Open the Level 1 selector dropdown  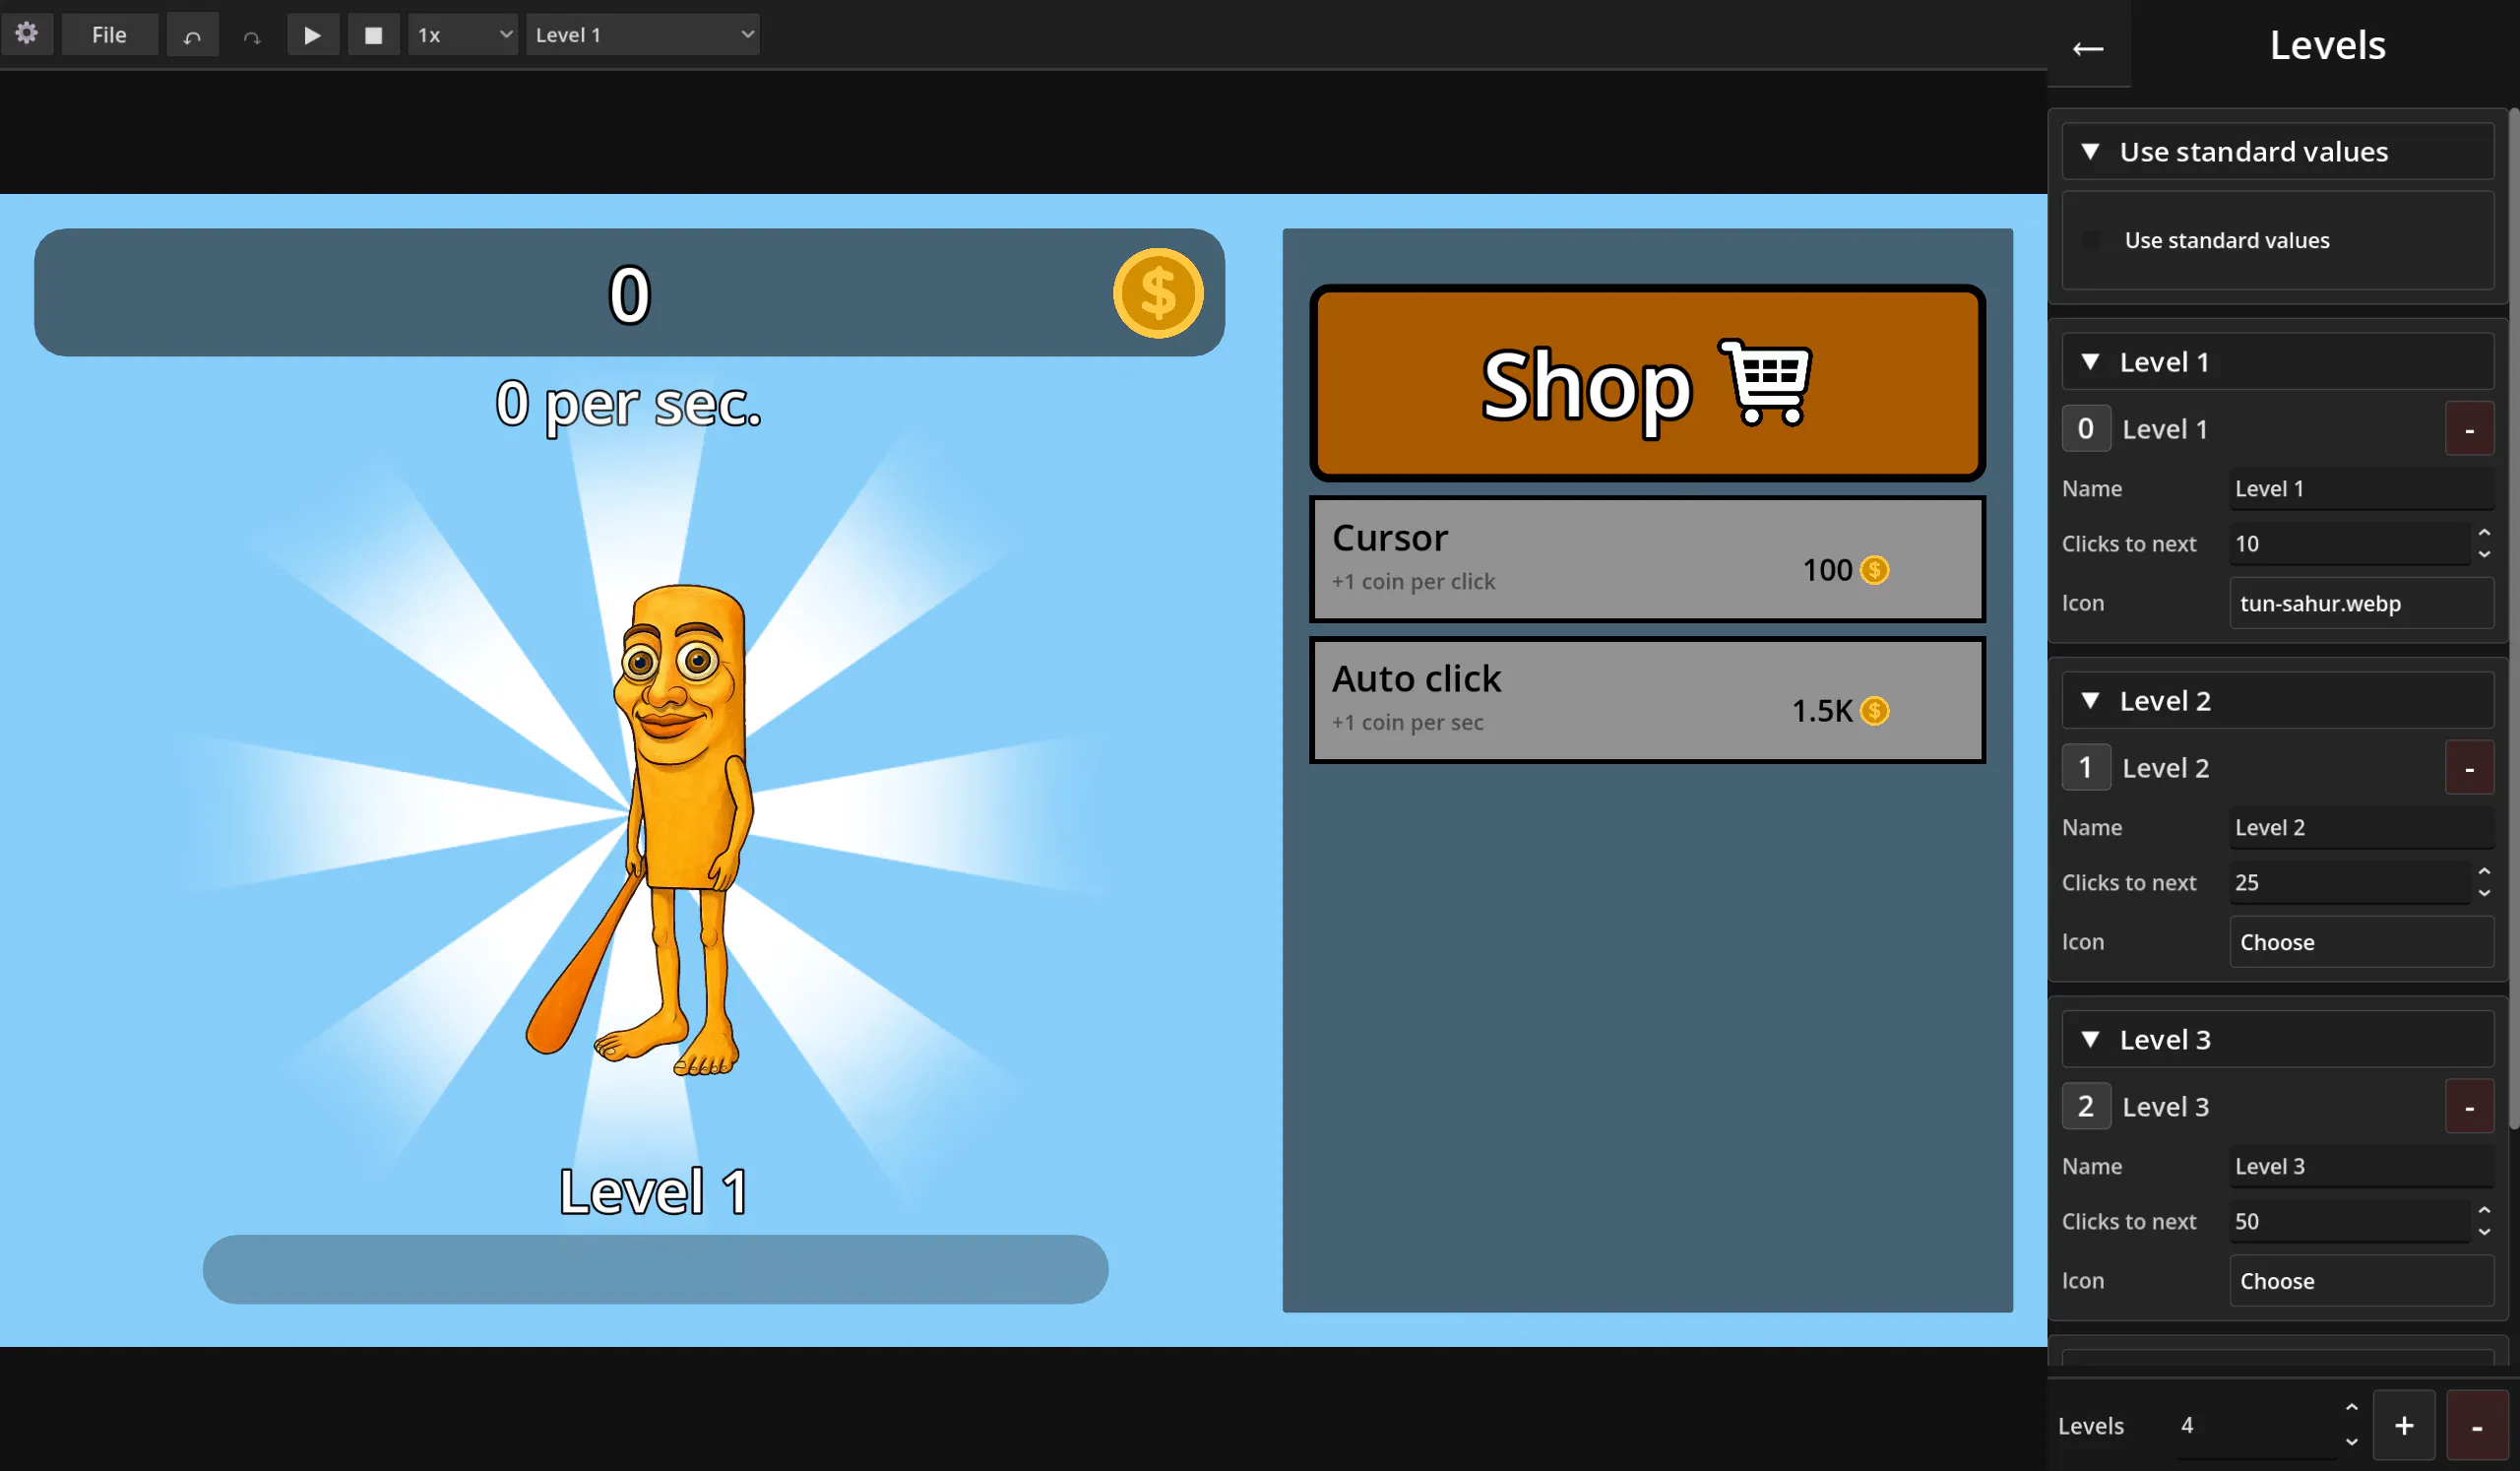click(x=642, y=35)
